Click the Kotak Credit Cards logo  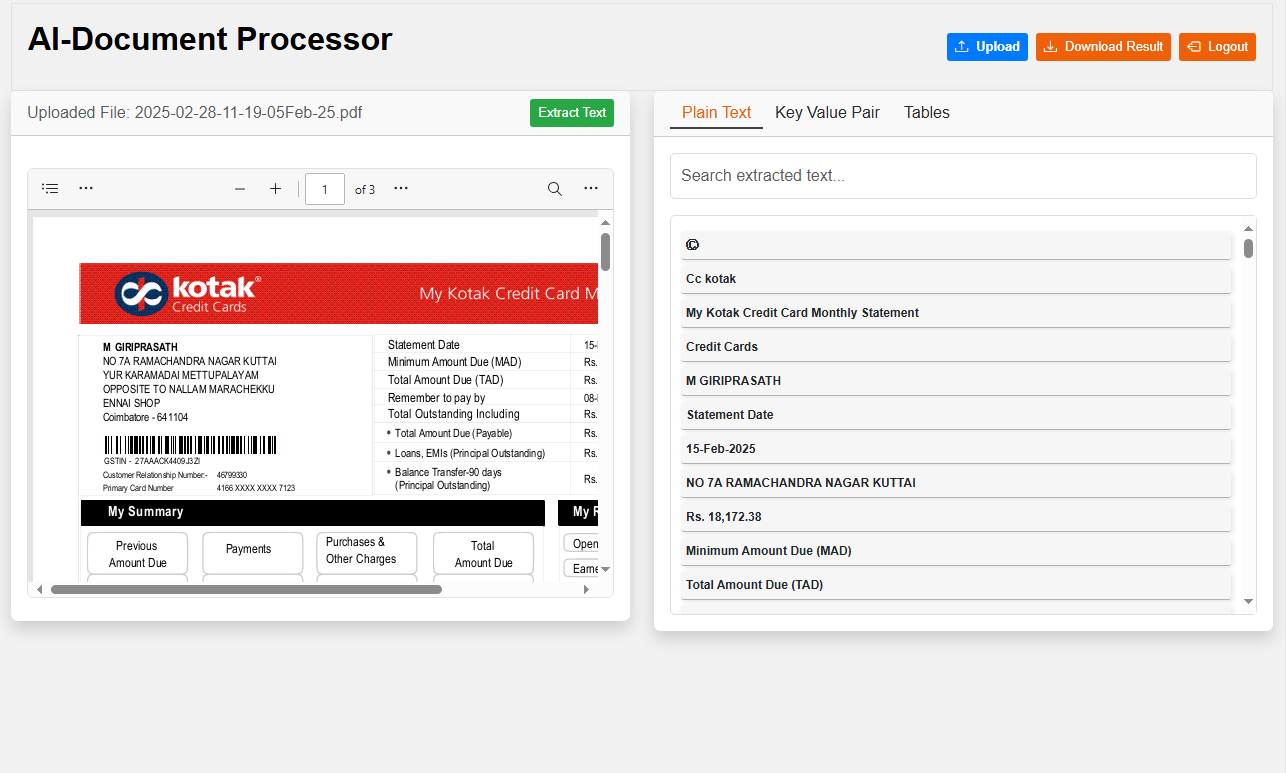(x=188, y=293)
